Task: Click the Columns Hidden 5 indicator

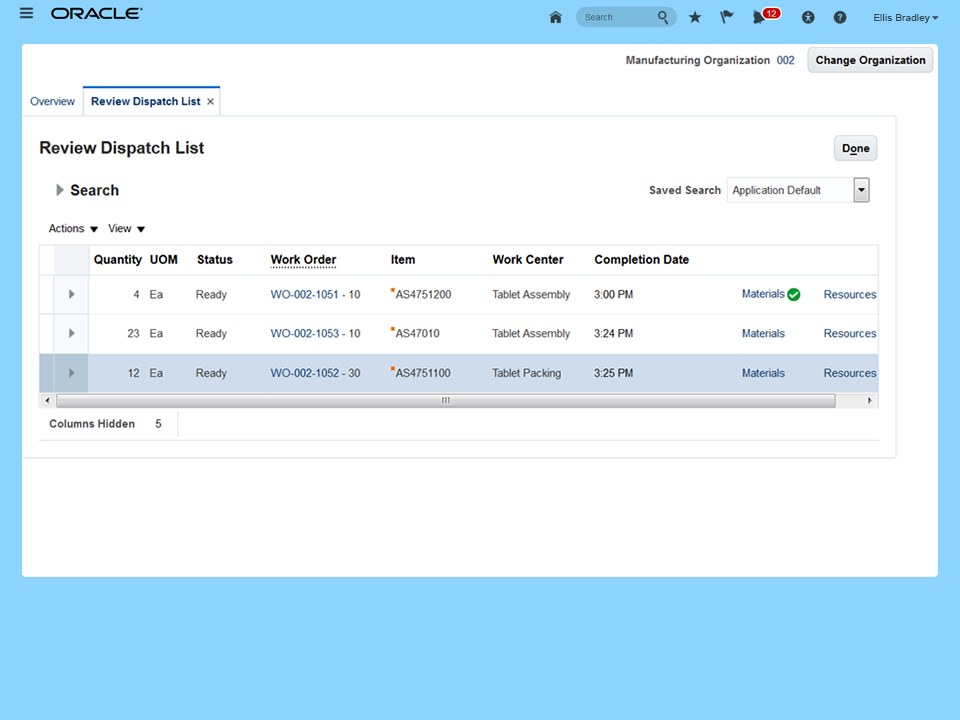Action: (105, 424)
